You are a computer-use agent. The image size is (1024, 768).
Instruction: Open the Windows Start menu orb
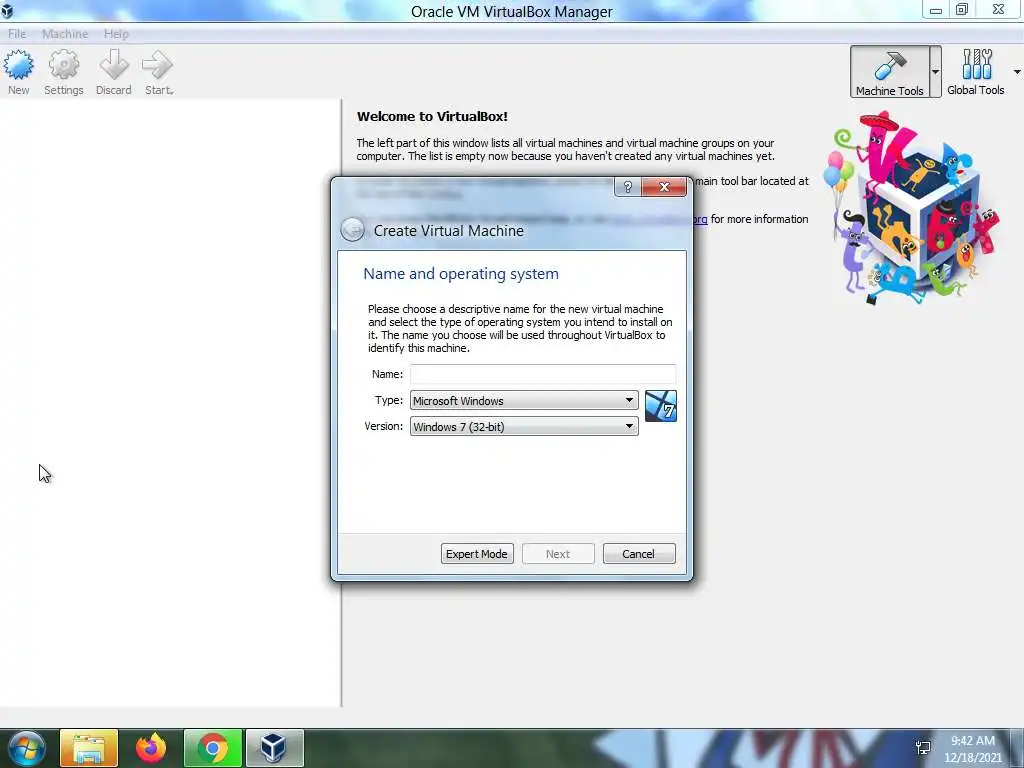[x=26, y=748]
